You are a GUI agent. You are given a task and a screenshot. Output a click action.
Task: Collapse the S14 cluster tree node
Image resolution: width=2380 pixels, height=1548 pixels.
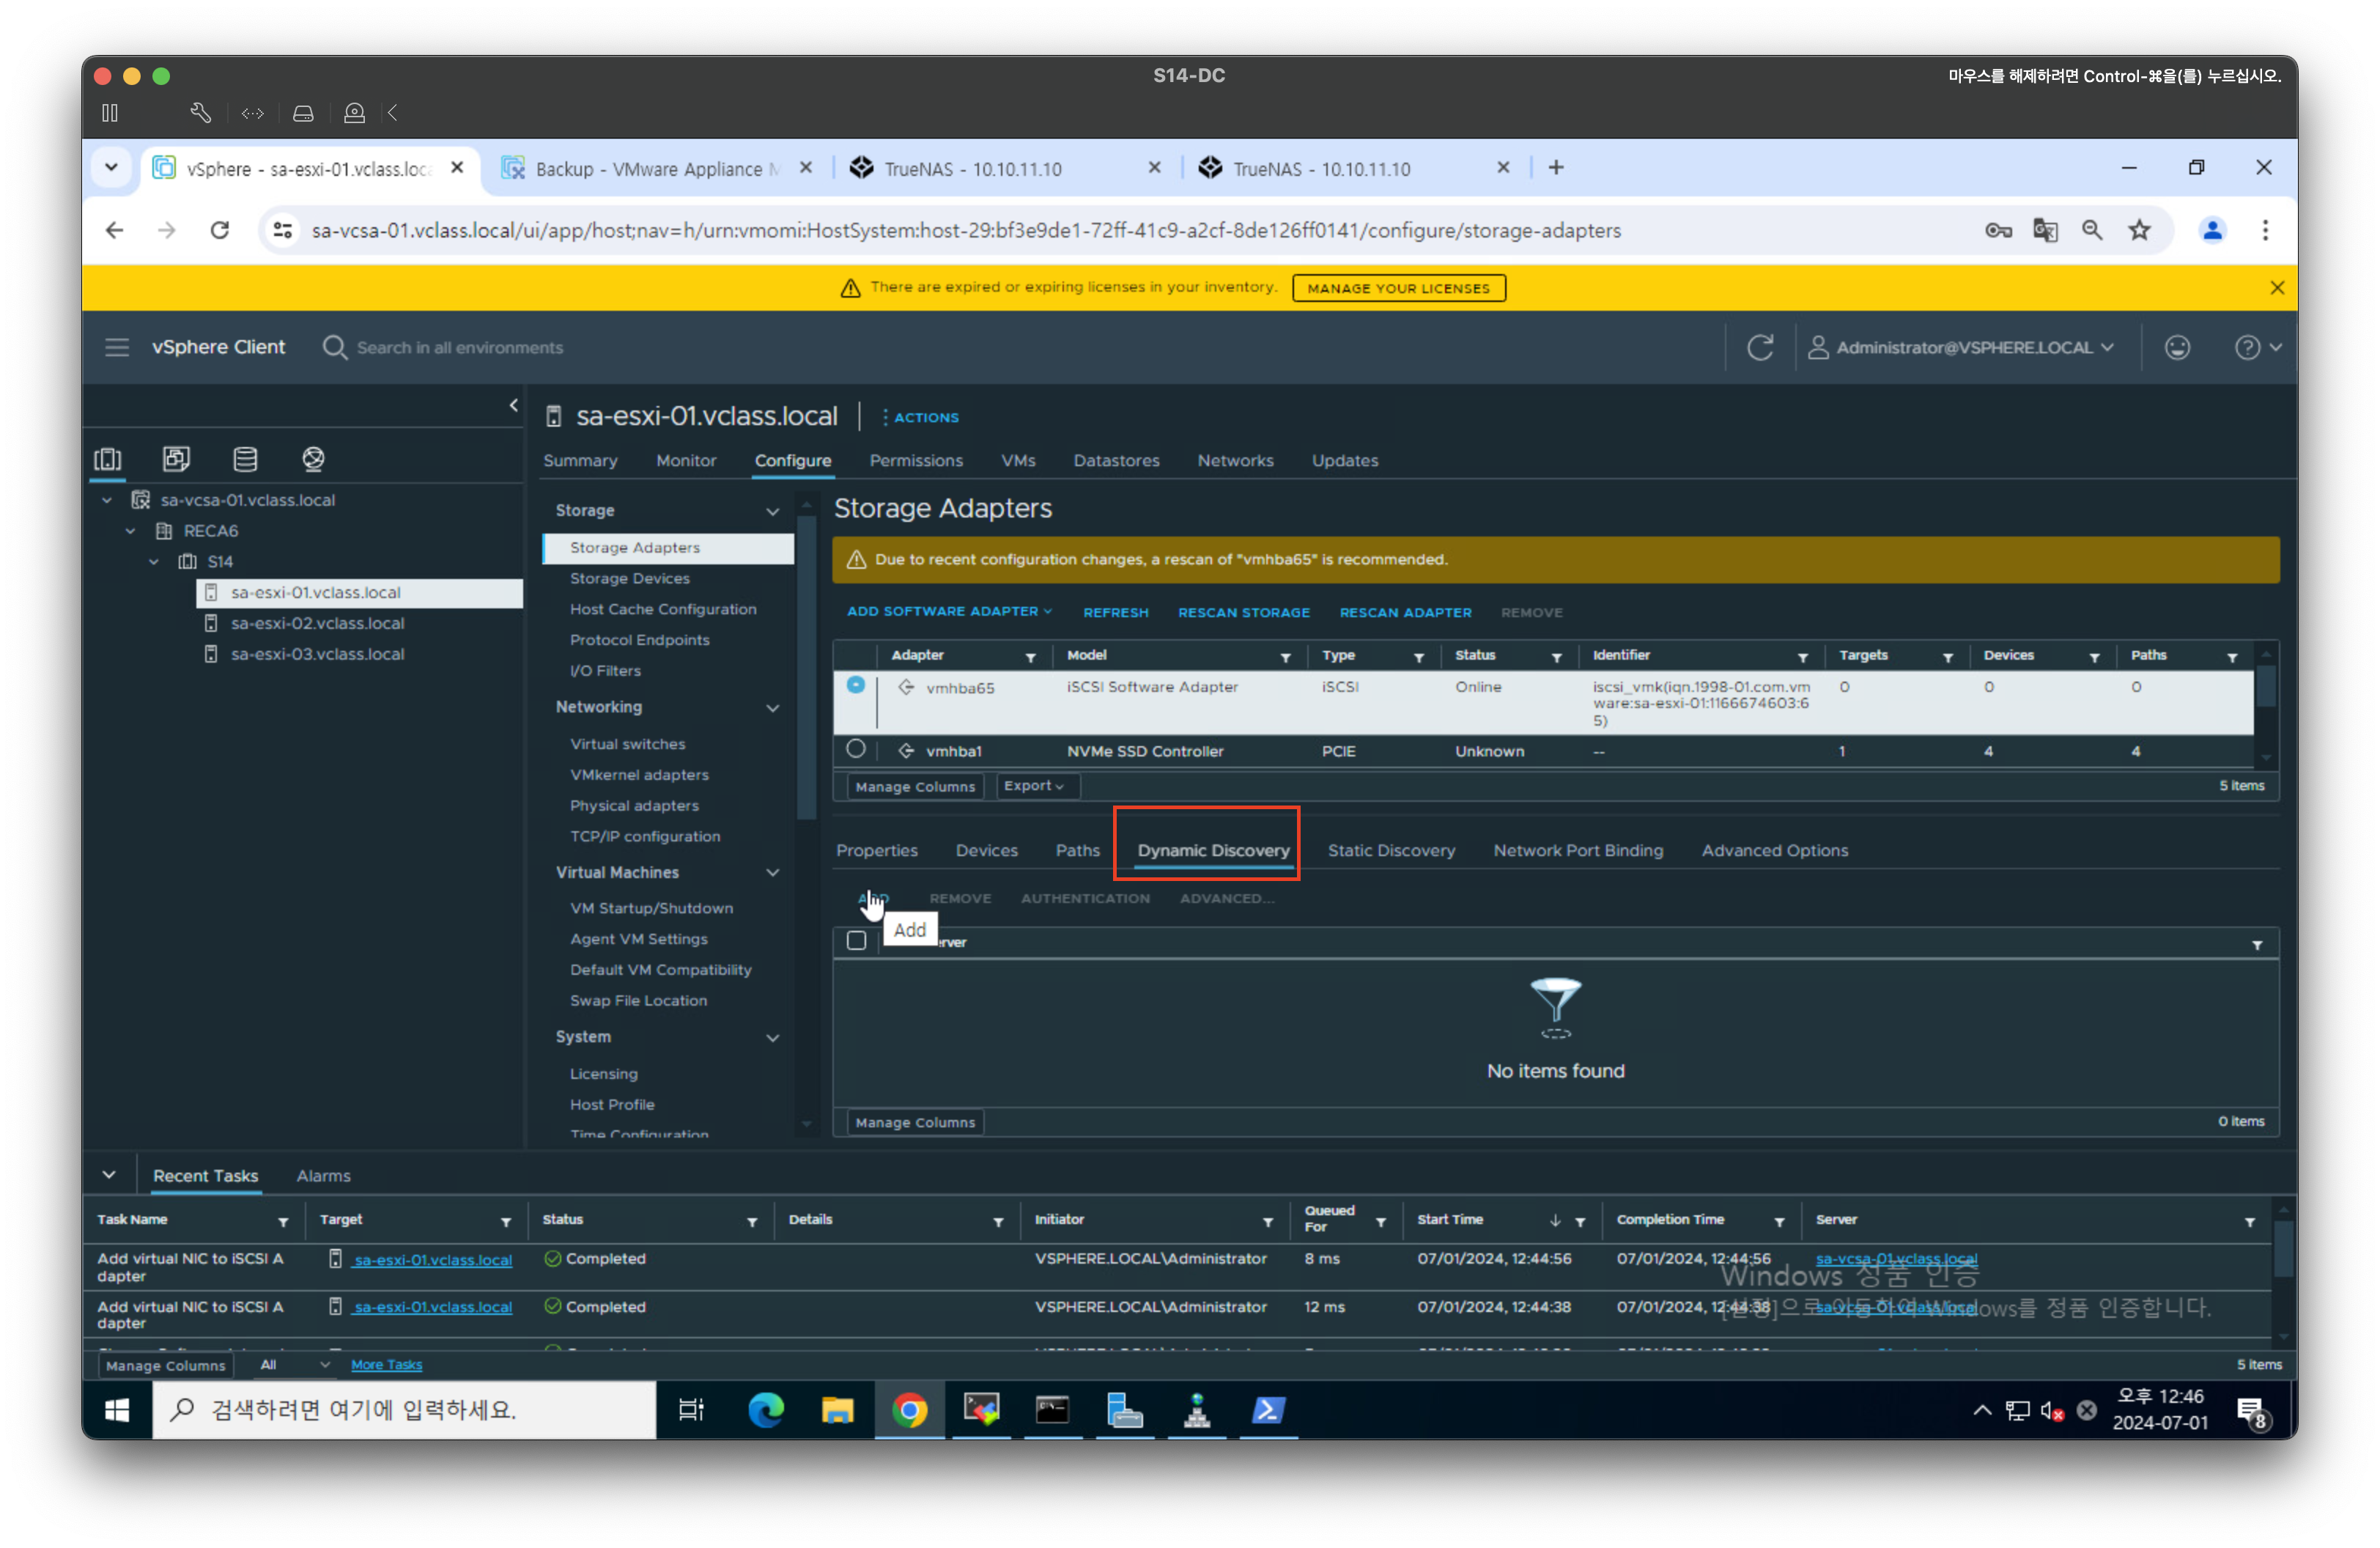[154, 562]
